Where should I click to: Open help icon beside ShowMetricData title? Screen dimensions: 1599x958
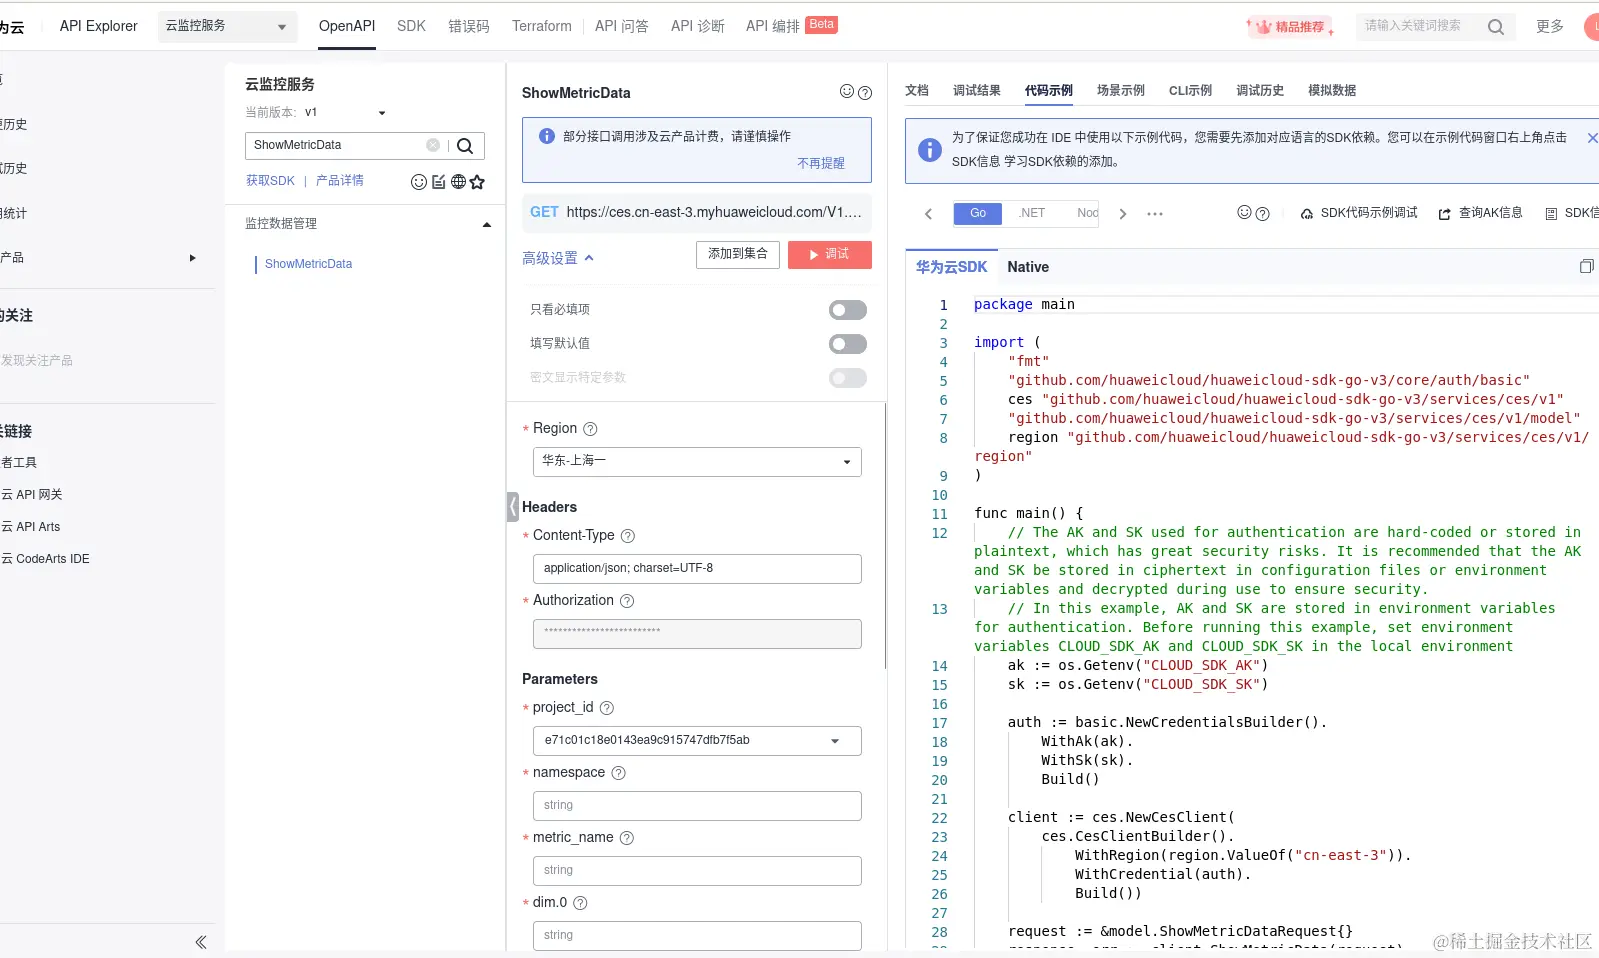click(x=865, y=93)
